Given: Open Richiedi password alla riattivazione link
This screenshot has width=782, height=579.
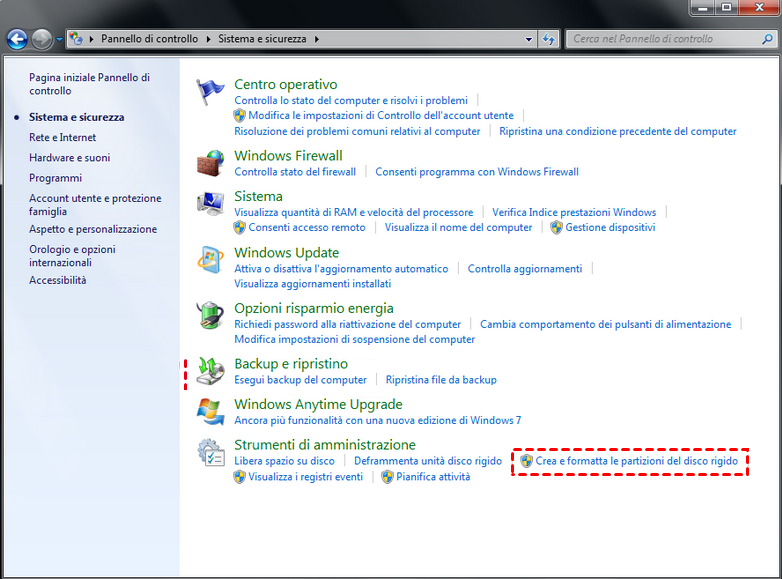Looking at the screenshot, I should coord(348,324).
